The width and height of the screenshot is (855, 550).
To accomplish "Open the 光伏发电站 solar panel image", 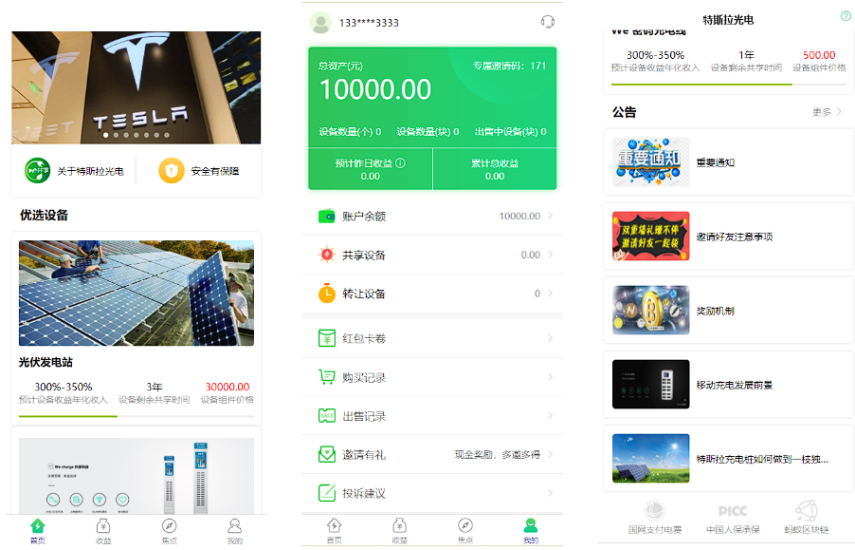I will [136, 293].
